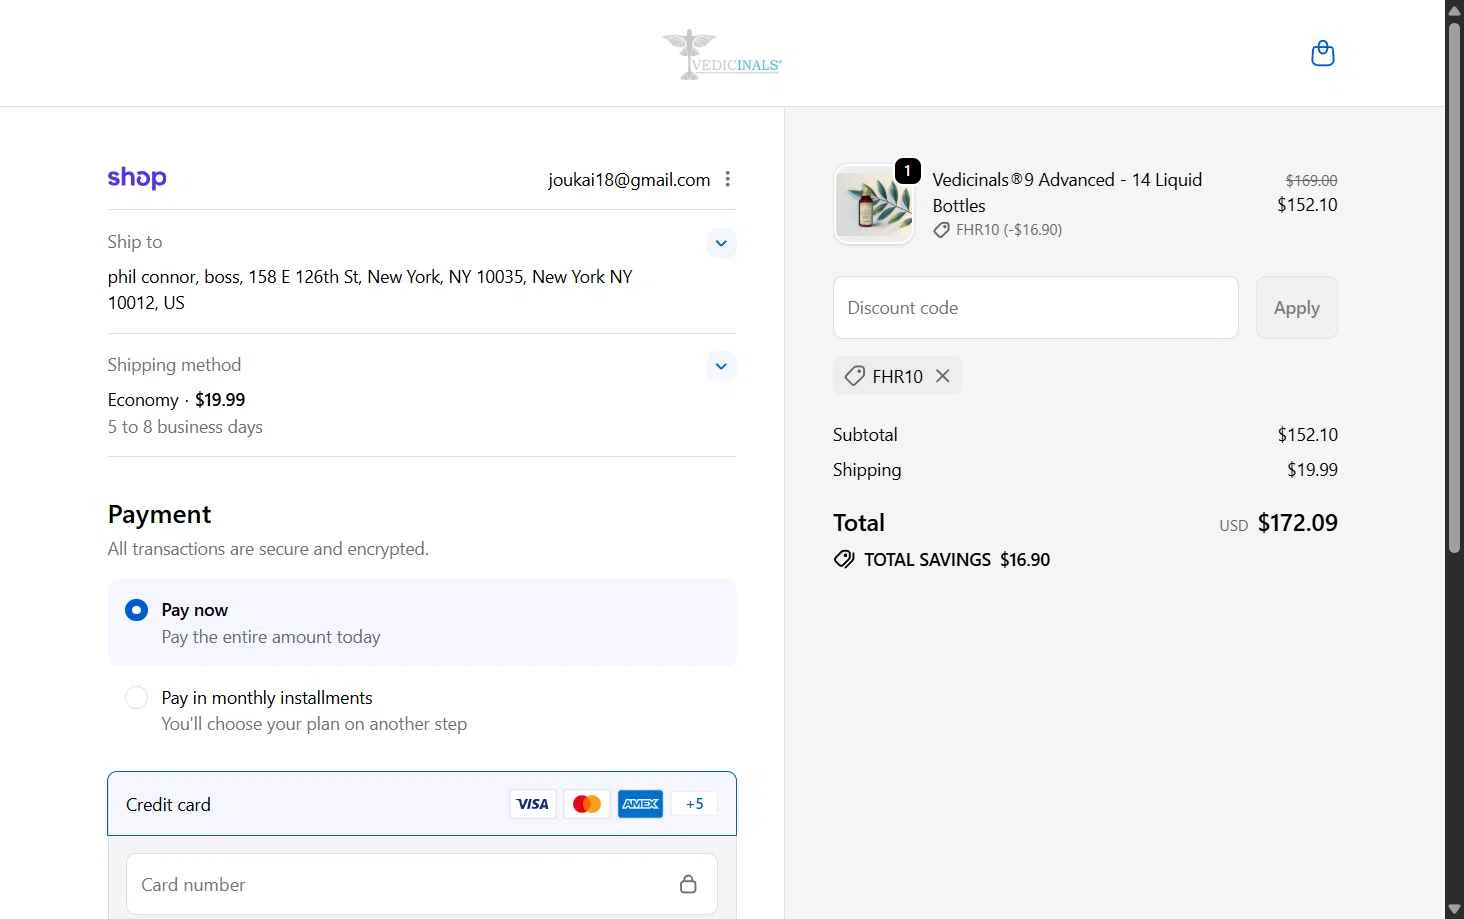The image size is (1464, 919).
Task: Click the product quantity badge
Action: coord(907,171)
